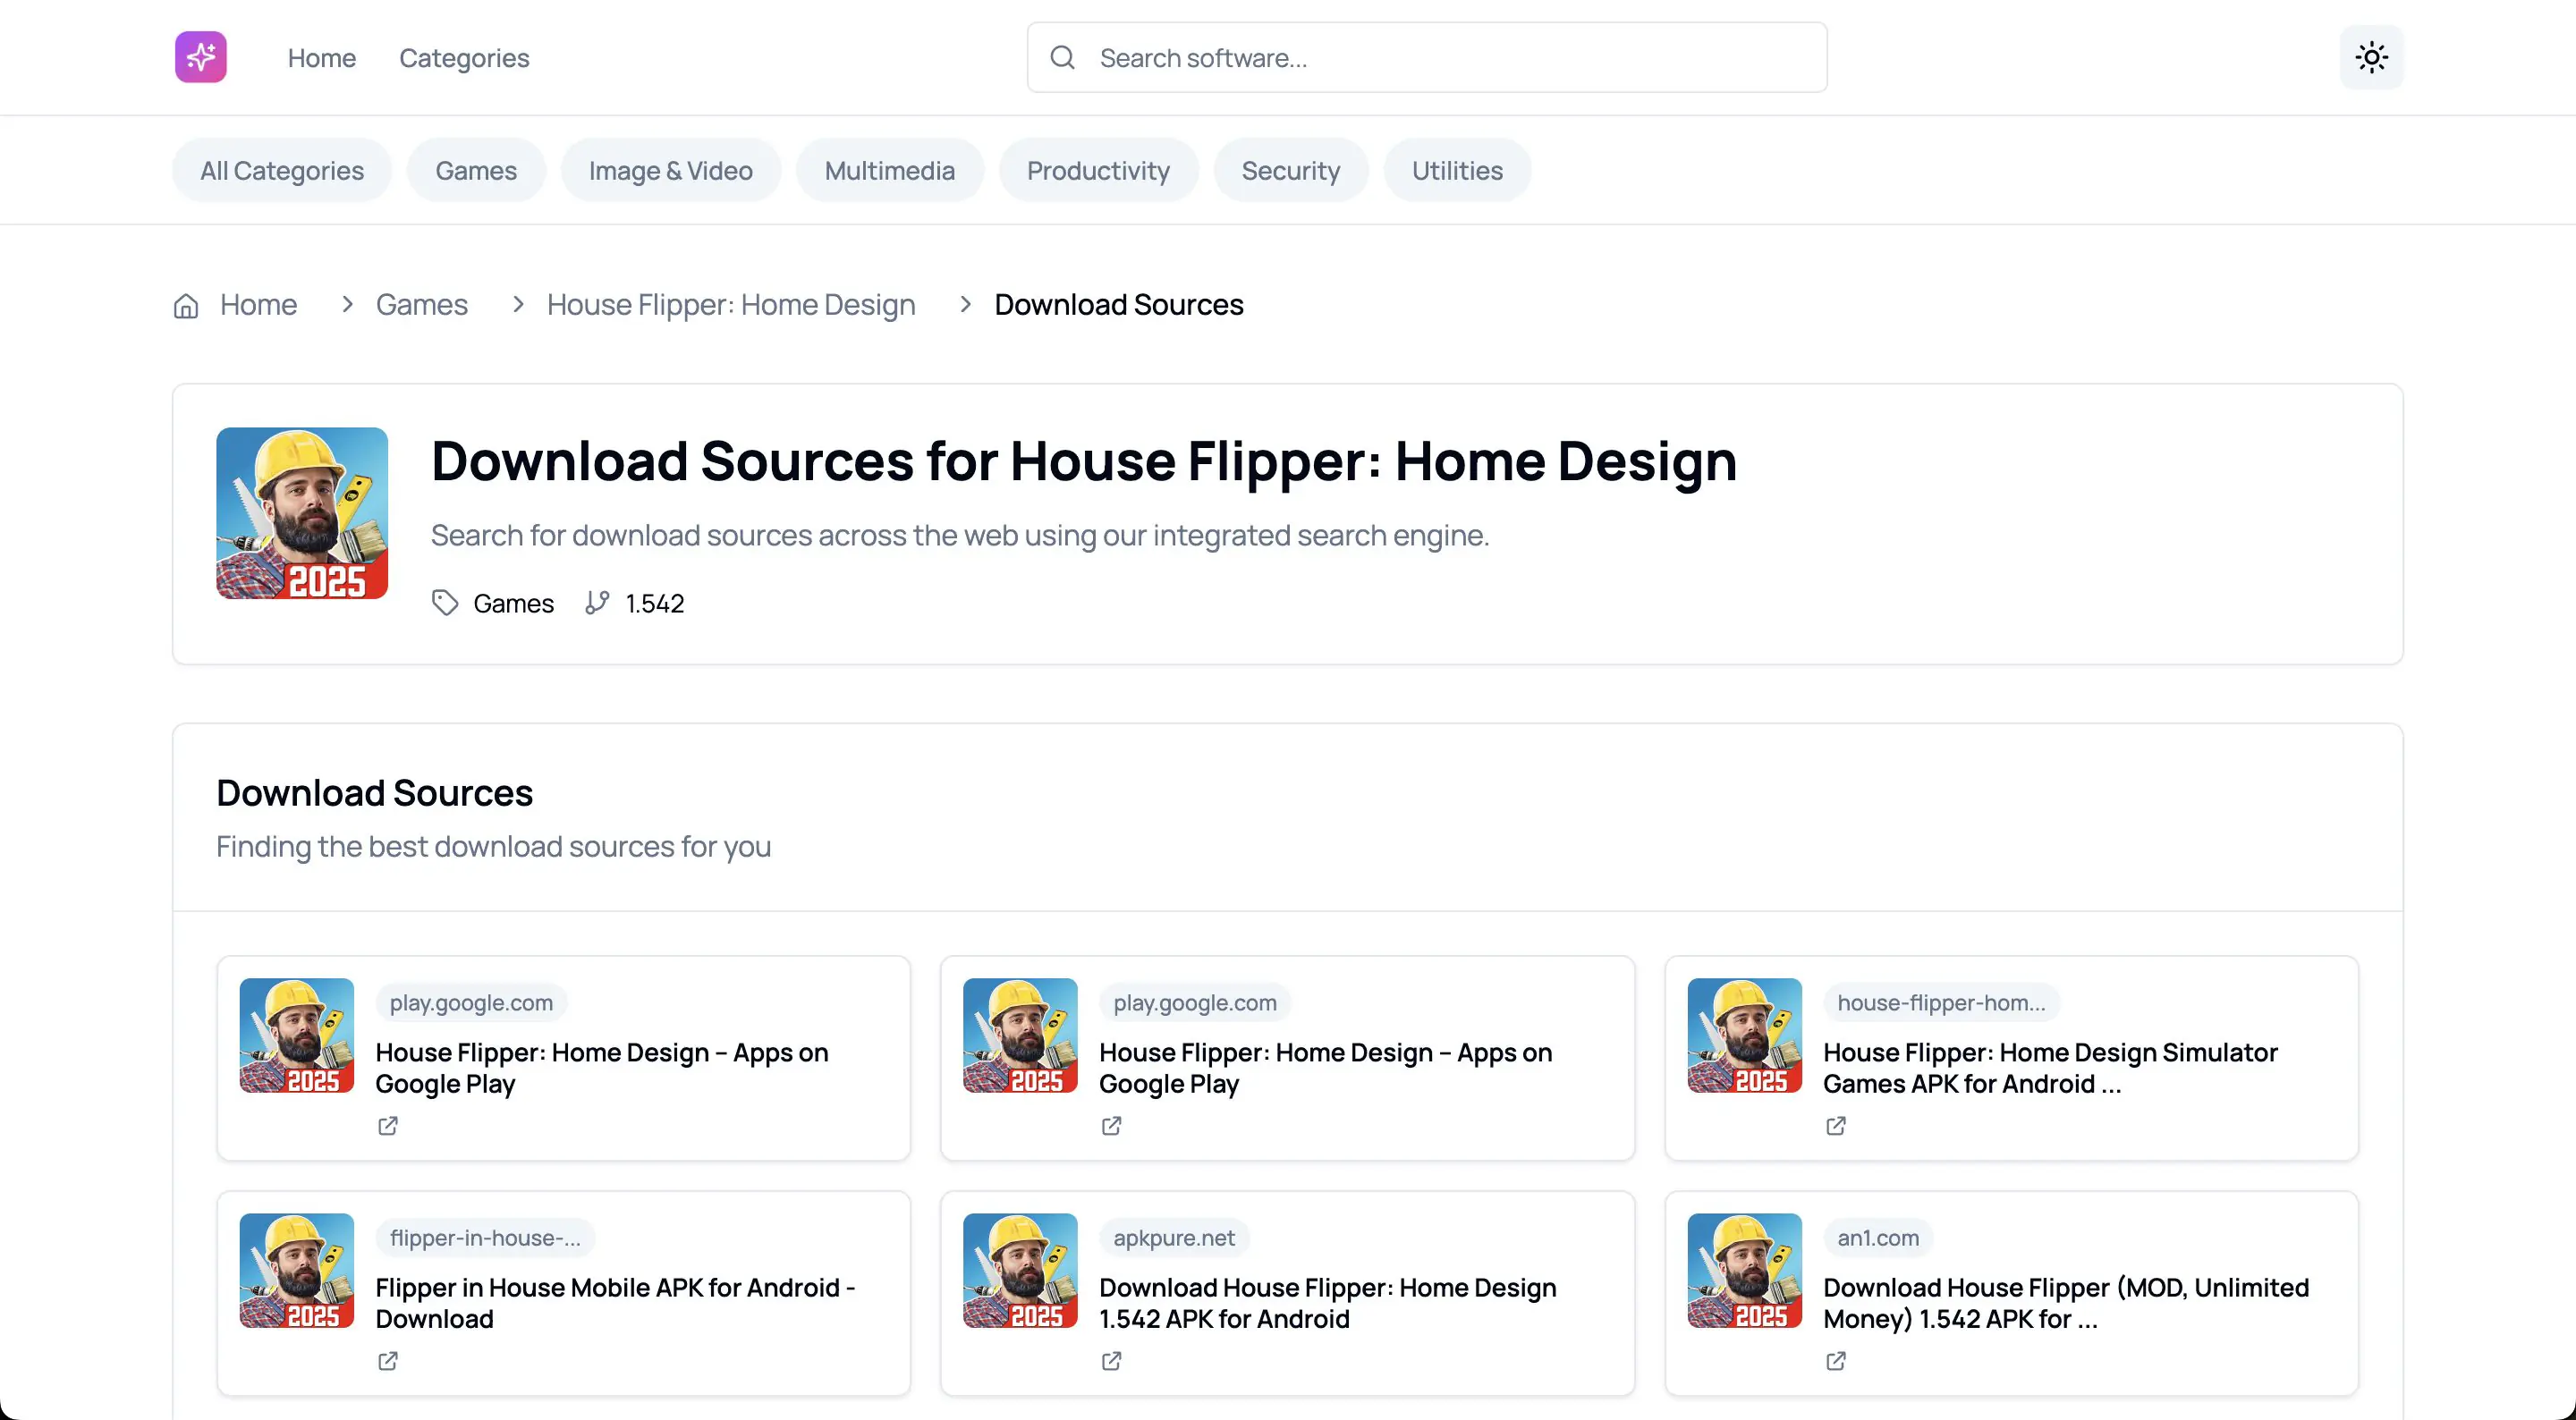Select the Security category pill
The height and width of the screenshot is (1420, 2576).
coord(1290,171)
